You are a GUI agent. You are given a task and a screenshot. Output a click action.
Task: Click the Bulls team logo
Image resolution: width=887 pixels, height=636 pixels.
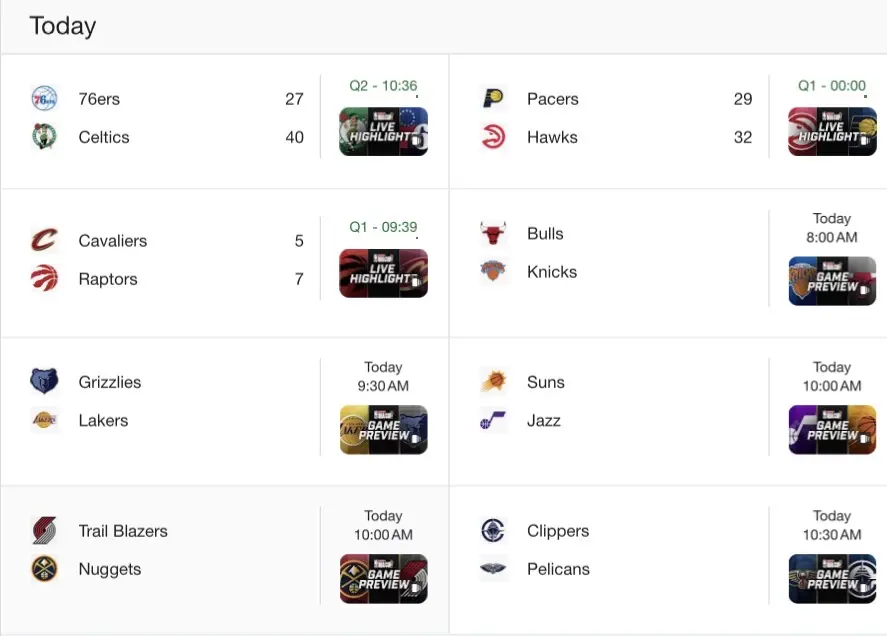[493, 233]
